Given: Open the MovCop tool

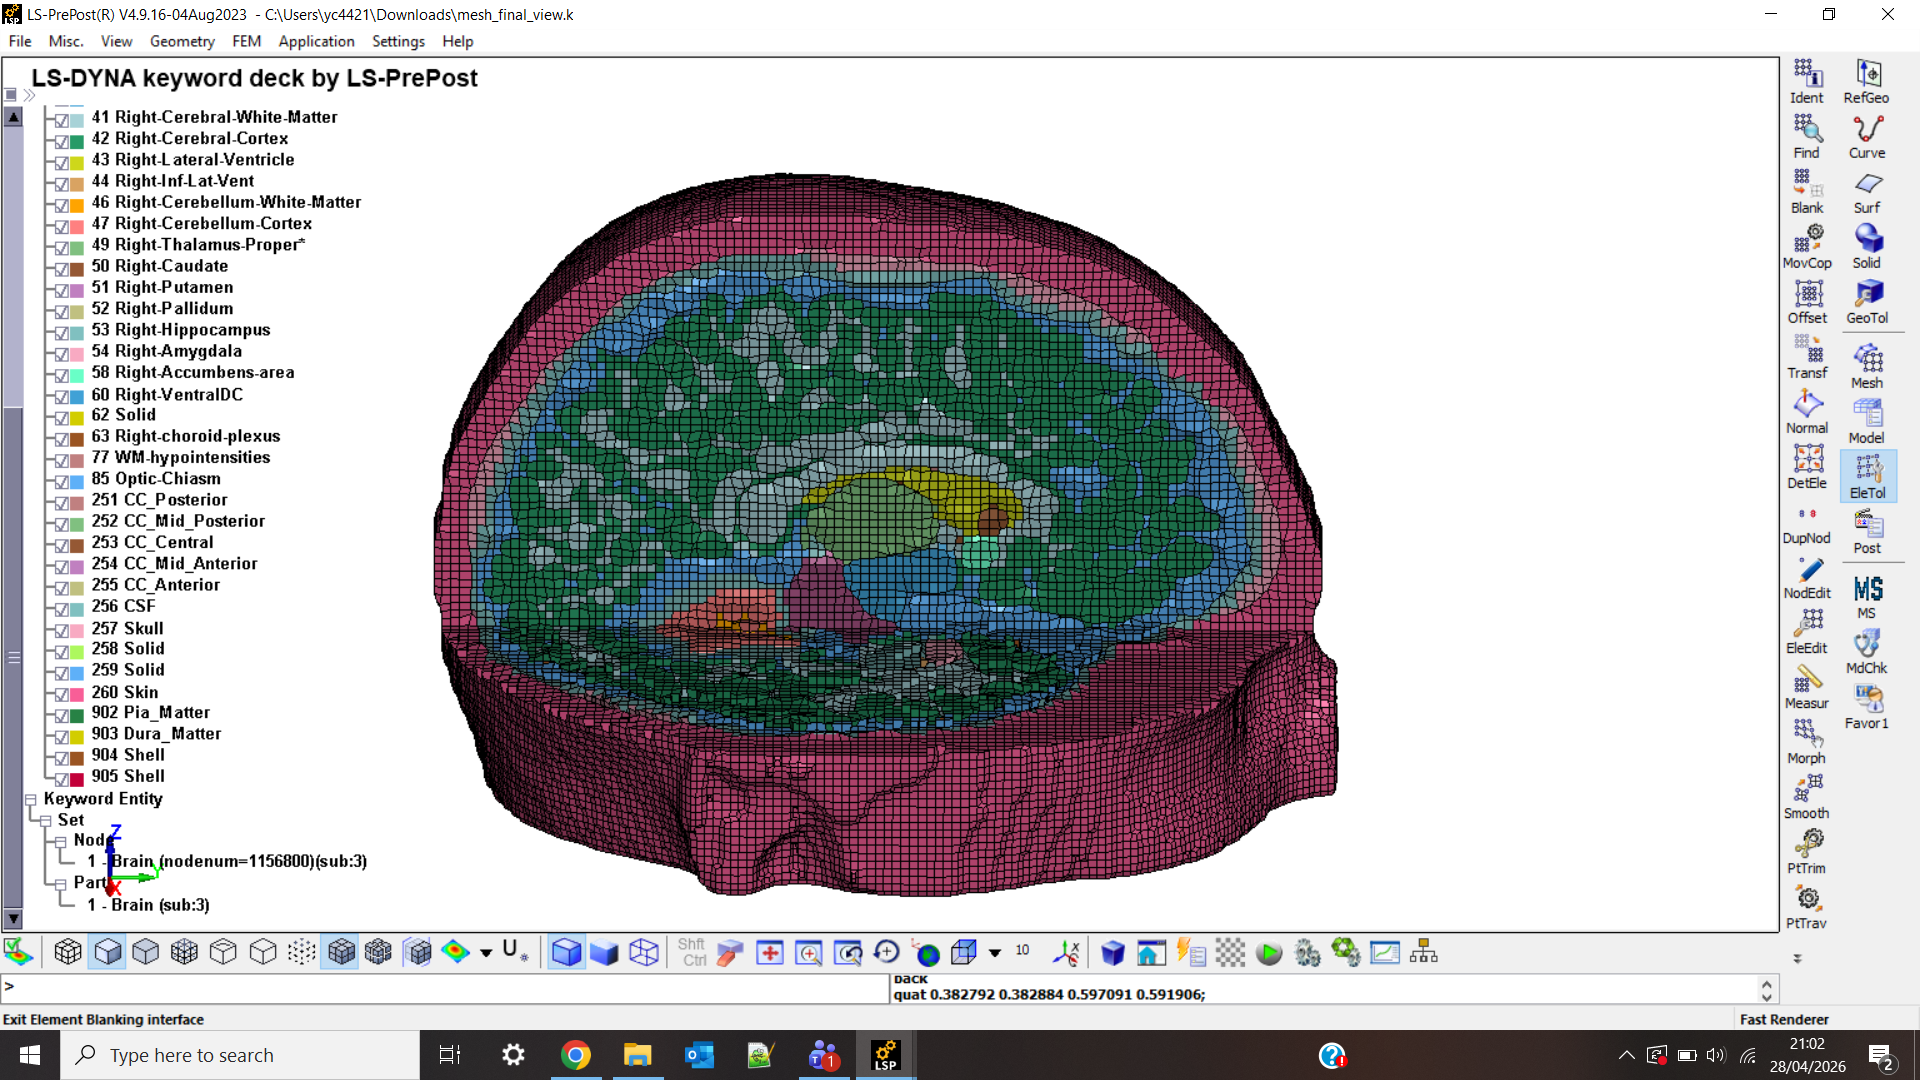Looking at the screenshot, I should click(x=1807, y=246).
